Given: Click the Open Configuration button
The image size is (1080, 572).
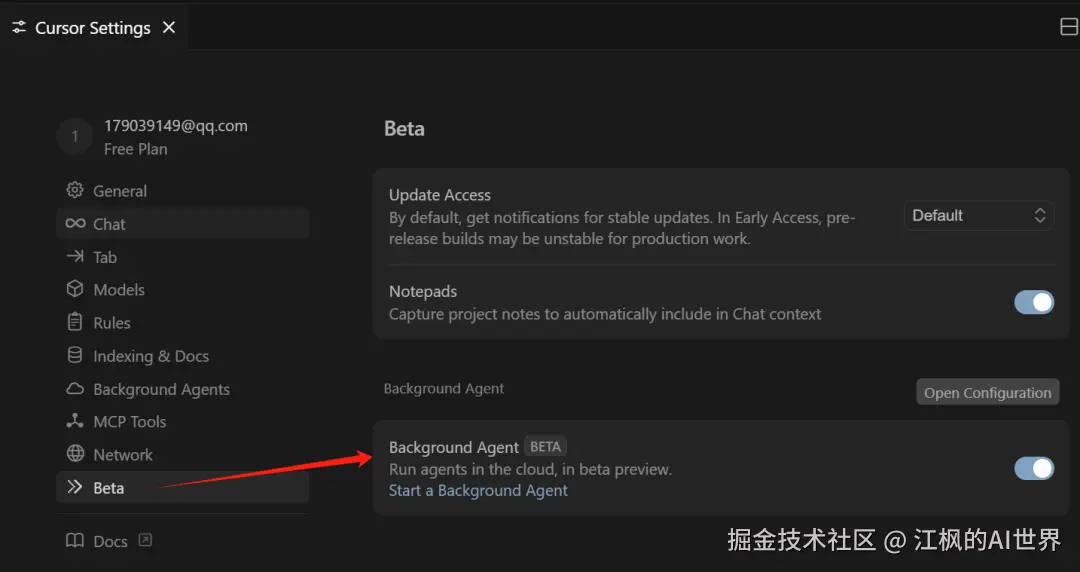Looking at the screenshot, I should (x=987, y=392).
